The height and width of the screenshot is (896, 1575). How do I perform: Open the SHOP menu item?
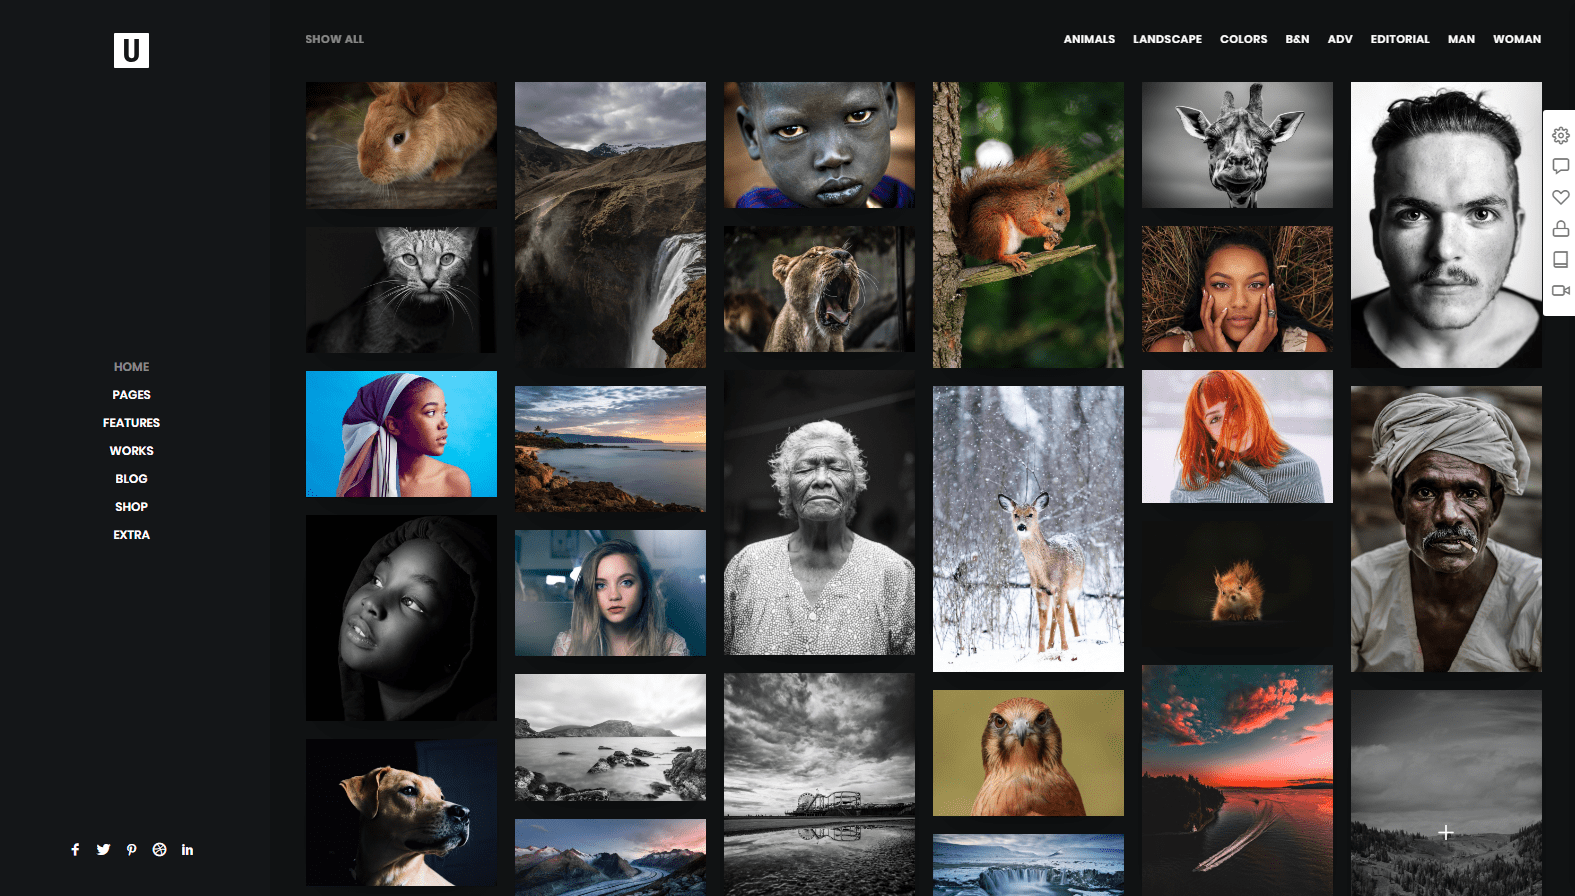[131, 507]
